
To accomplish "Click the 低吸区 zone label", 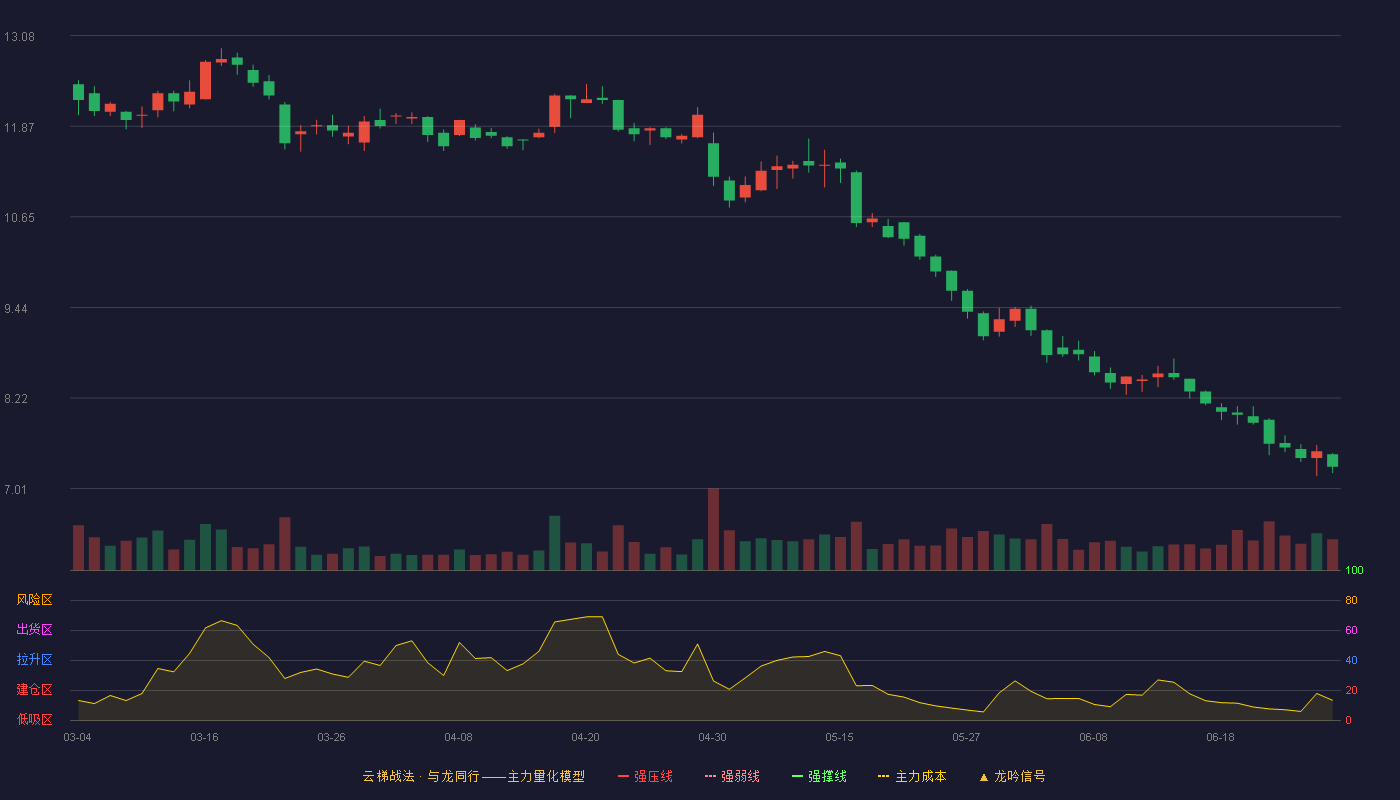I will coord(34,719).
